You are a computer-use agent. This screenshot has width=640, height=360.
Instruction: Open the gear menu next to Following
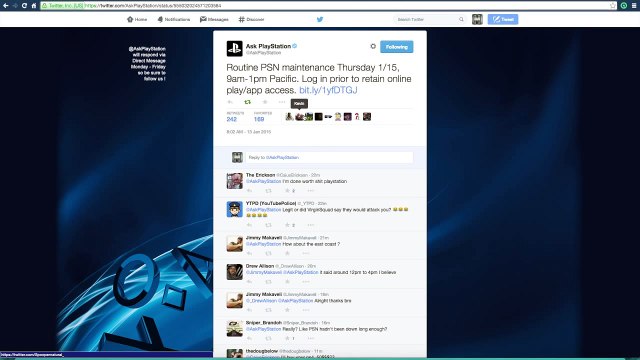373,47
